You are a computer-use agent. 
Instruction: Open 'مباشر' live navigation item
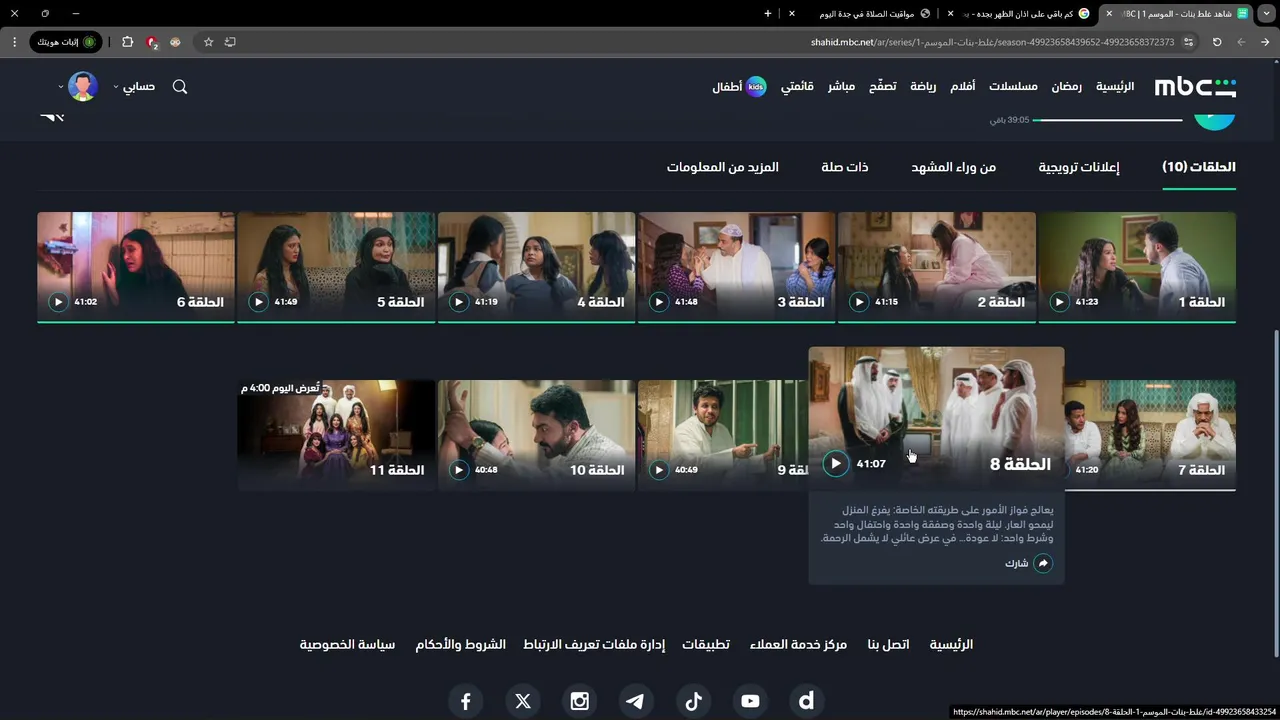pos(841,87)
